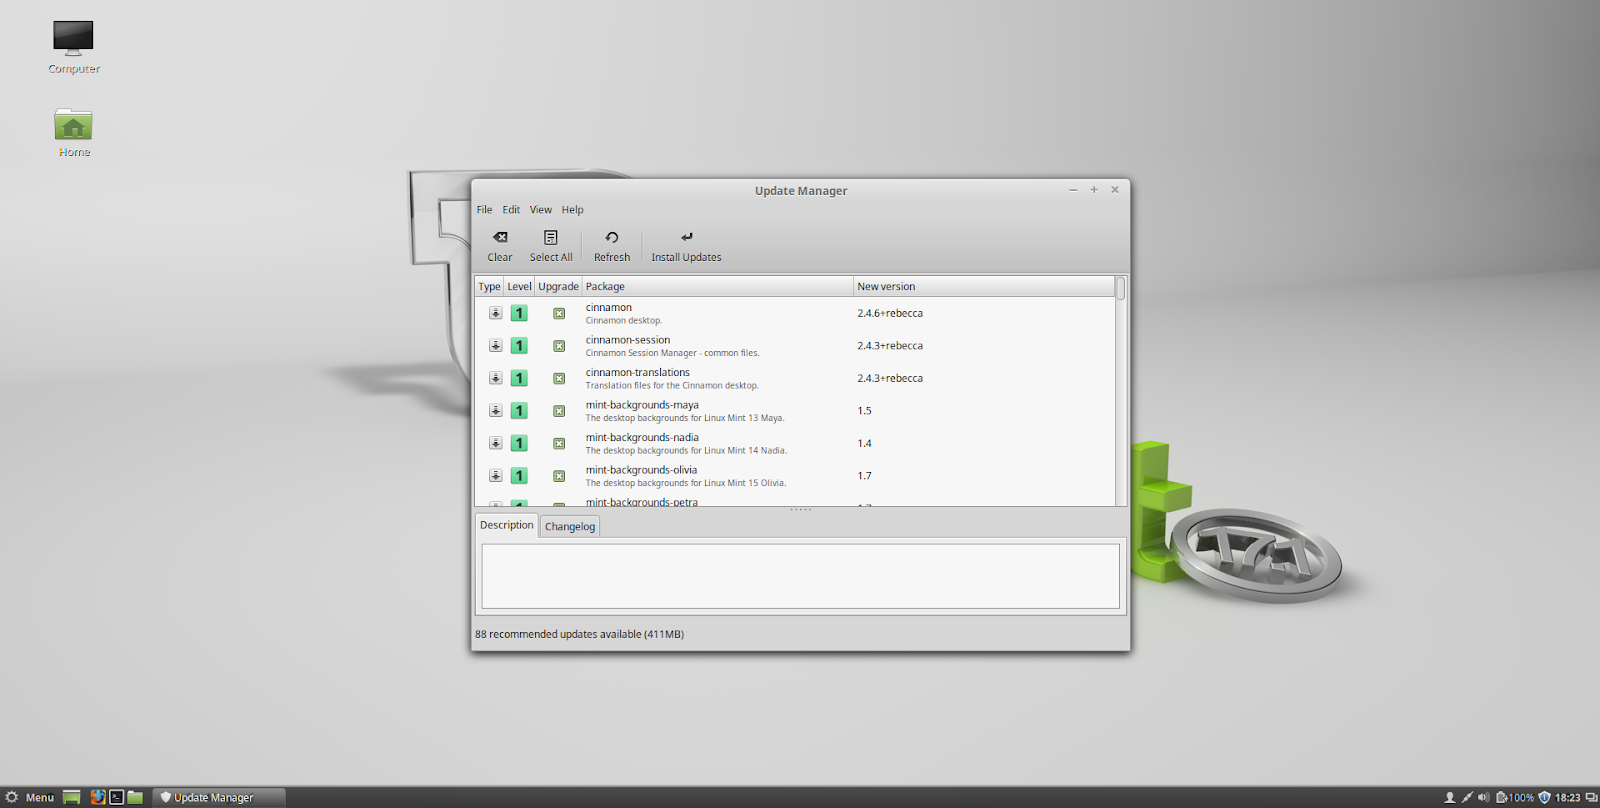Open the network connection tray icon
This screenshot has width=1600, height=808.
point(1467,797)
